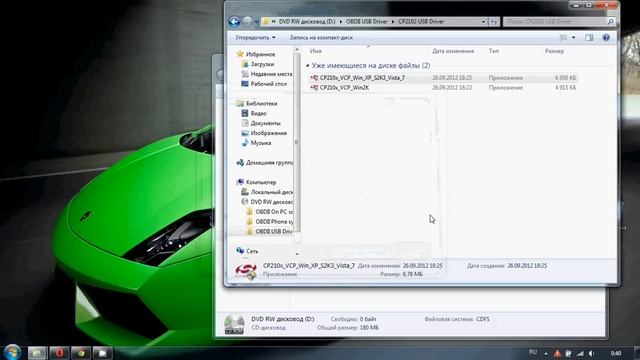Select the OBDII USB Driver sidebar folder
Viewport: 640px width, 360px height.
point(273,231)
